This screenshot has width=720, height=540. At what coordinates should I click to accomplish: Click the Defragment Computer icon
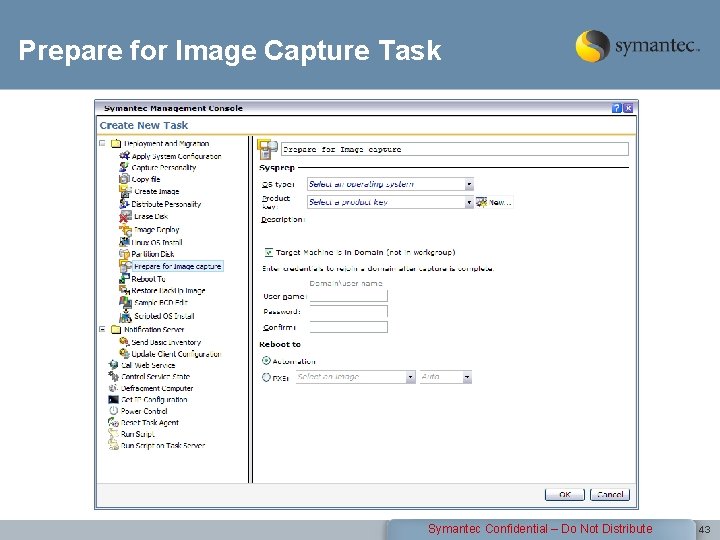(x=113, y=388)
